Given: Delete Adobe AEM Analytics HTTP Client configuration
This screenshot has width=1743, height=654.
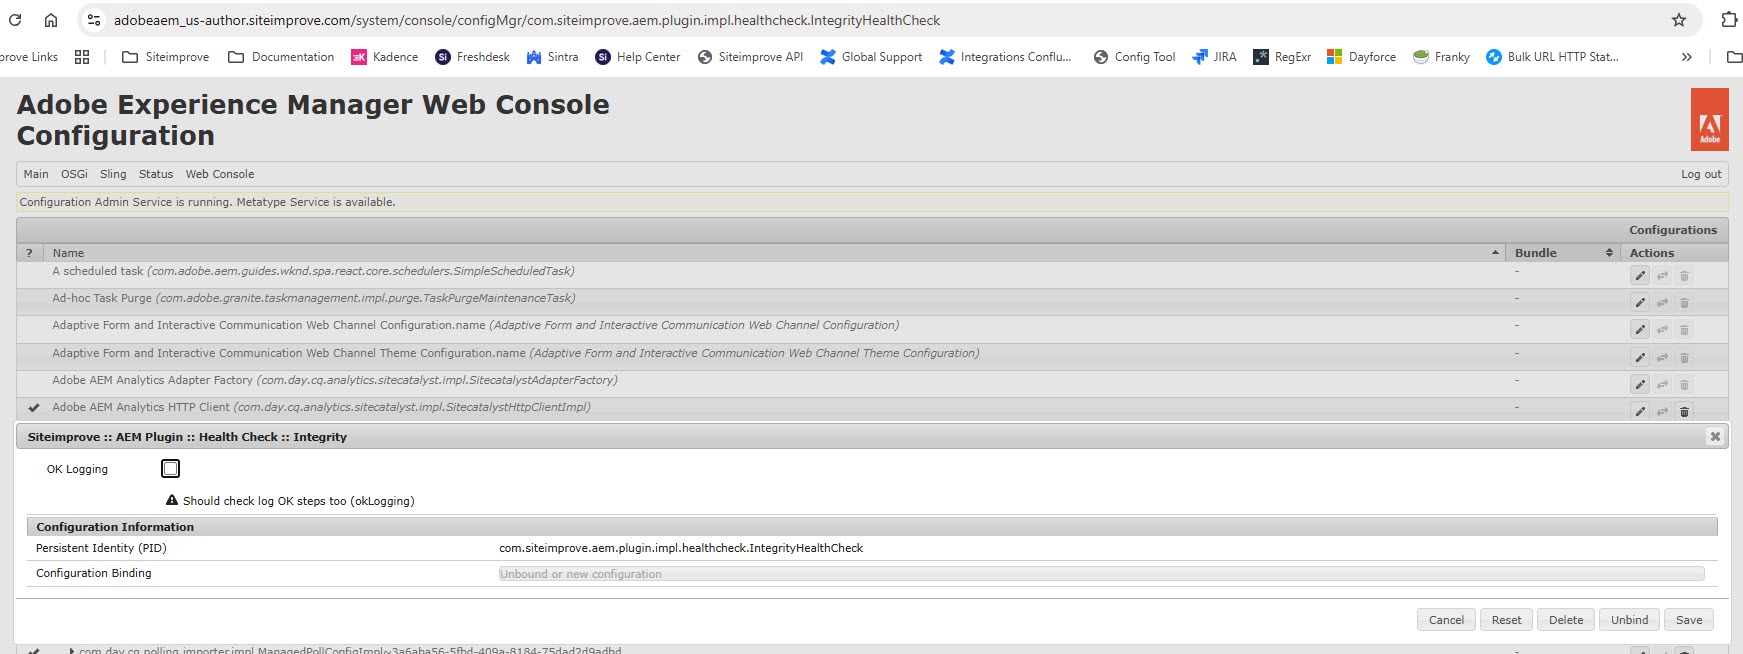Looking at the screenshot, I should click(x=1684, y=411).
